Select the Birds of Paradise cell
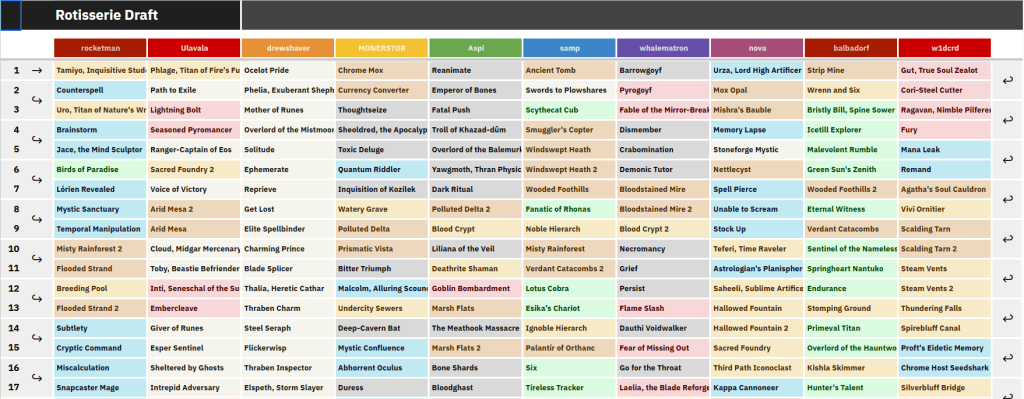 [101, 170]
